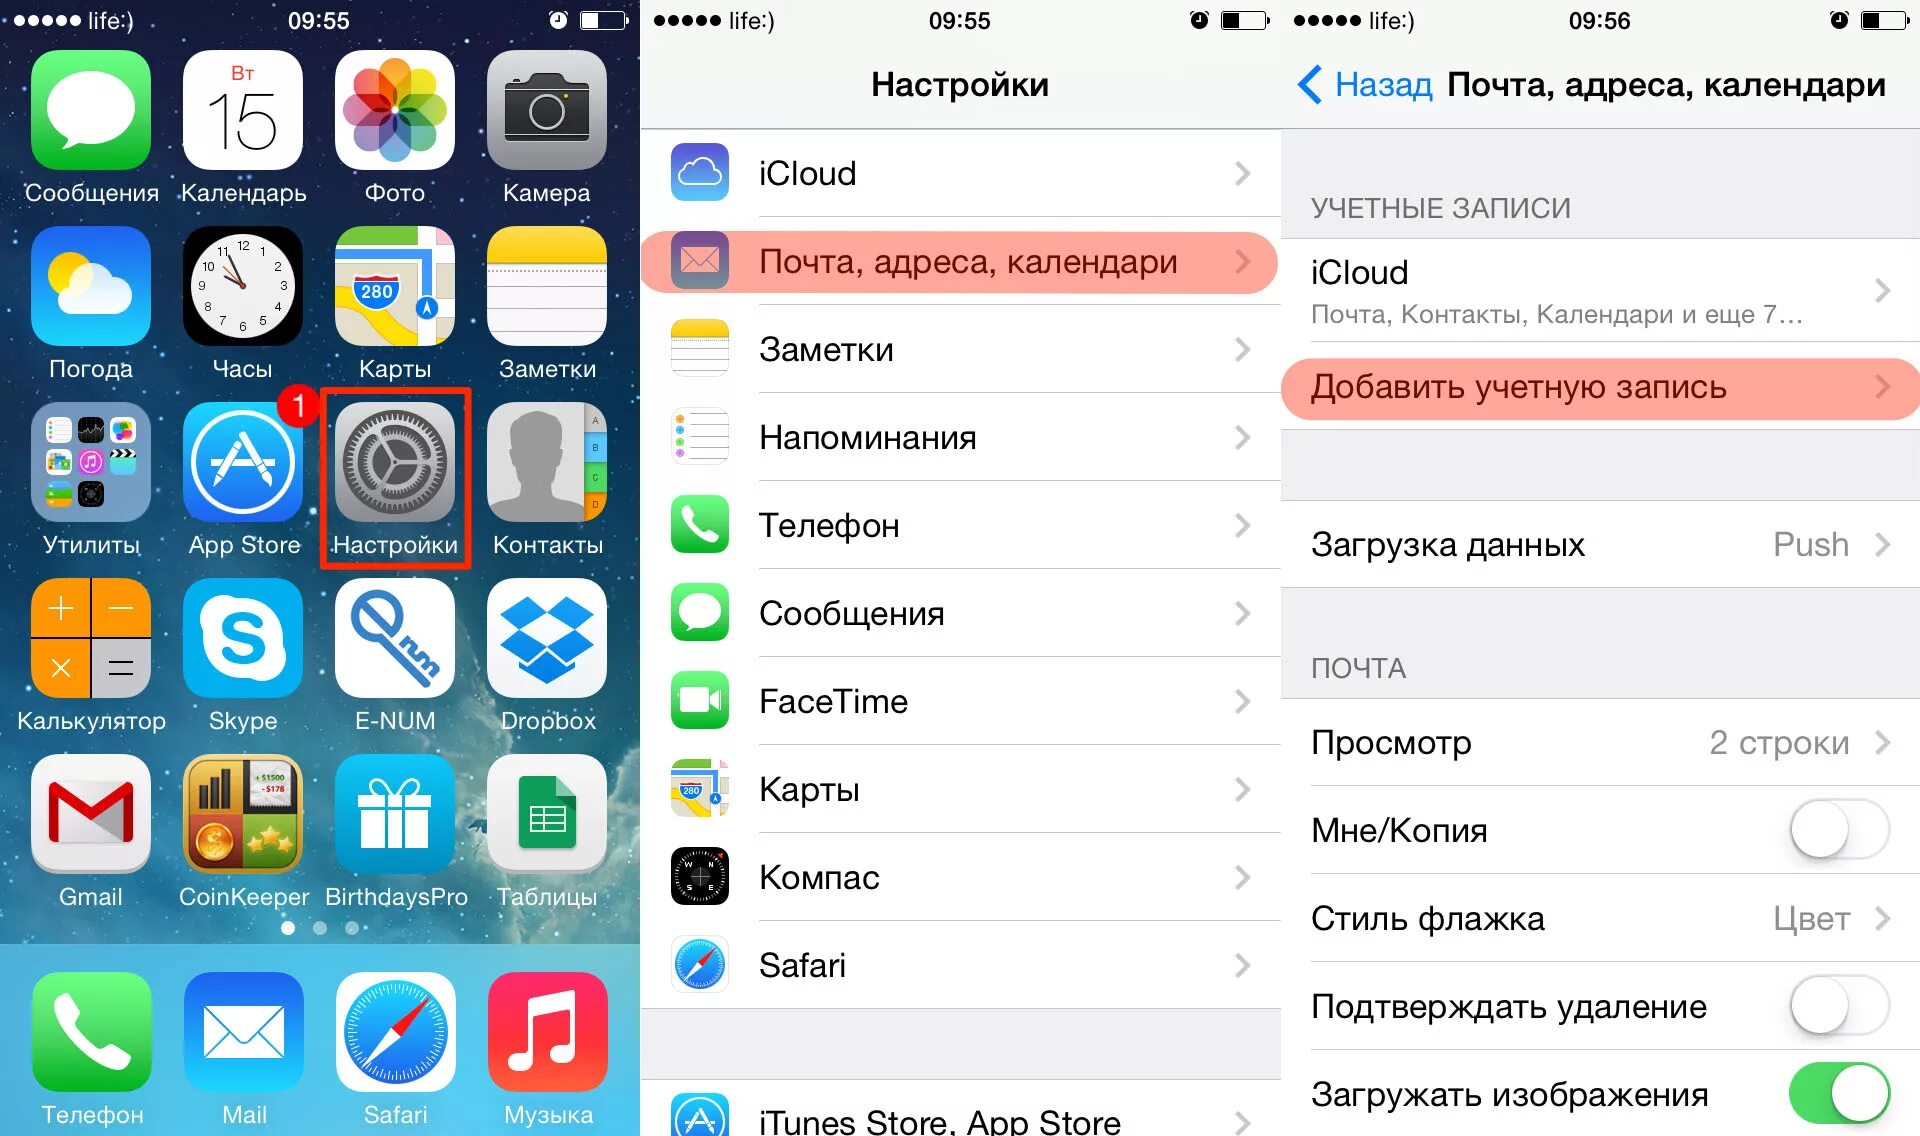This screenshot has height=1136, width=1920.
Task: Click Добавить учетную запись button
Action: 1595,388
